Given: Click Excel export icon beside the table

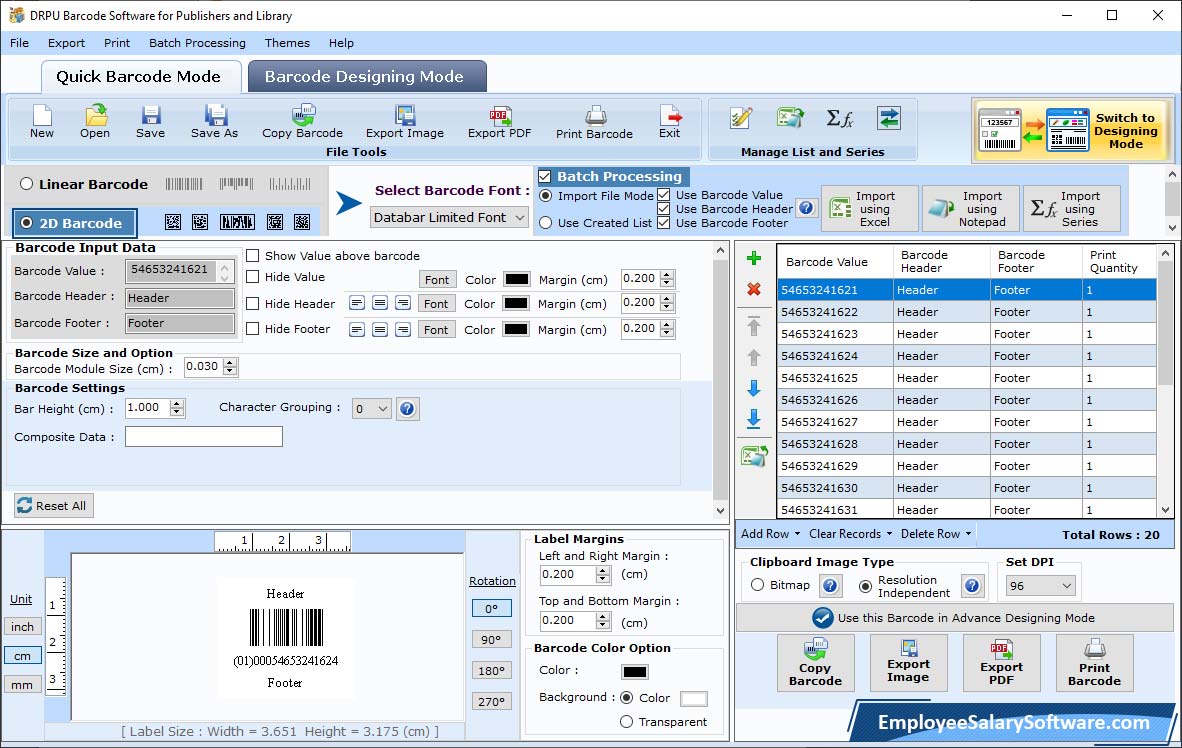Looking at the screenshot, I should coord(754,455).
